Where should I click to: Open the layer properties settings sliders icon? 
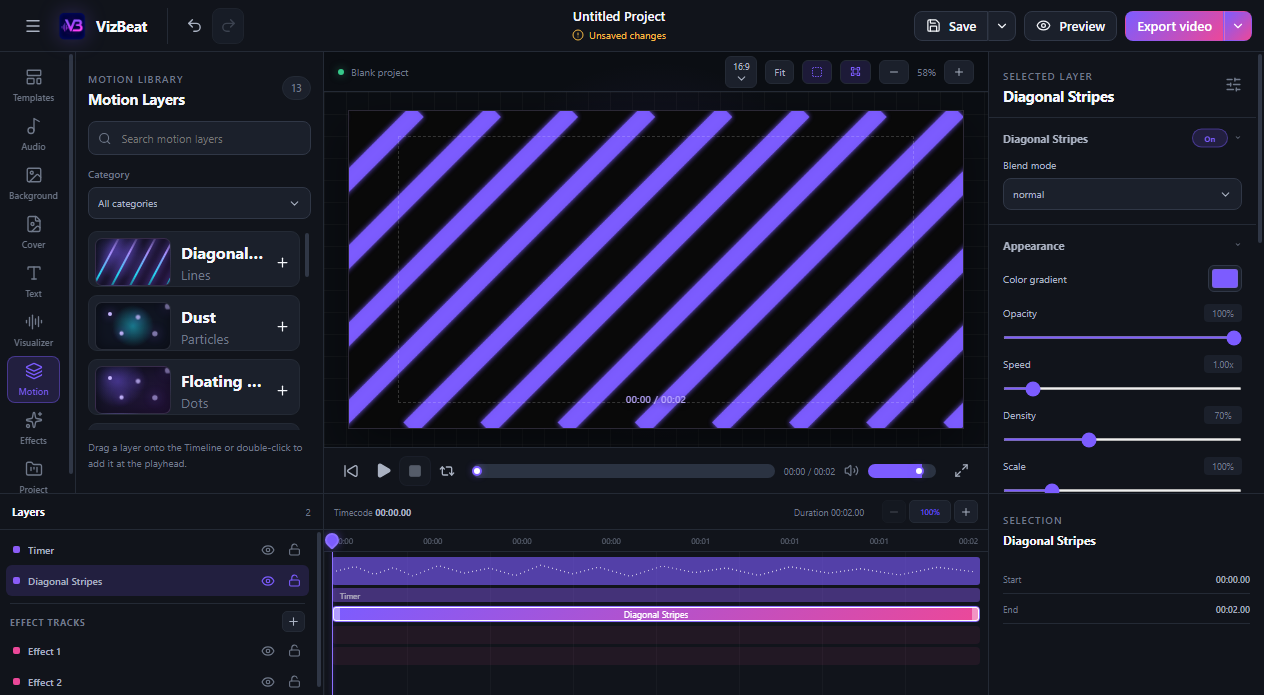(x=1233, y=85)
